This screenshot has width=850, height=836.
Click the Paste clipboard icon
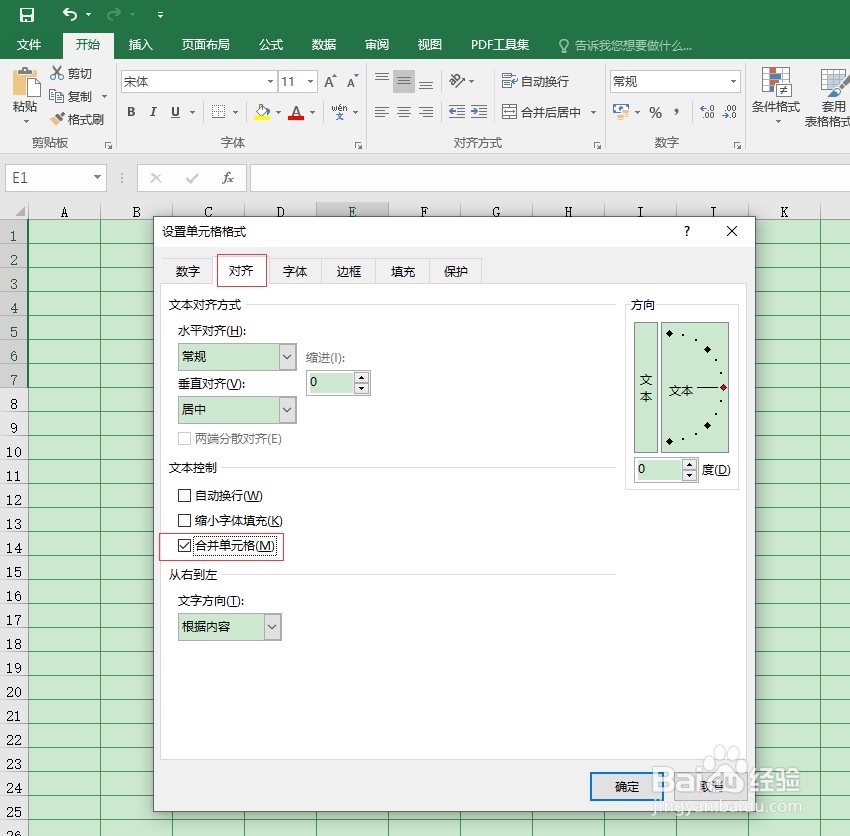point(26,82)
